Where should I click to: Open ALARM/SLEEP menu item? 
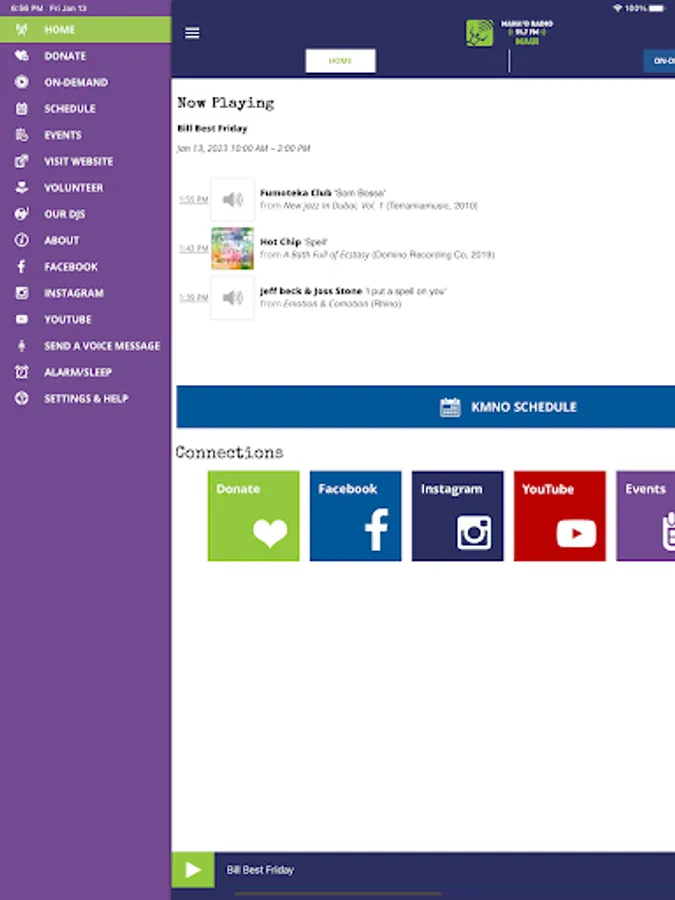[x=77, y=373]
